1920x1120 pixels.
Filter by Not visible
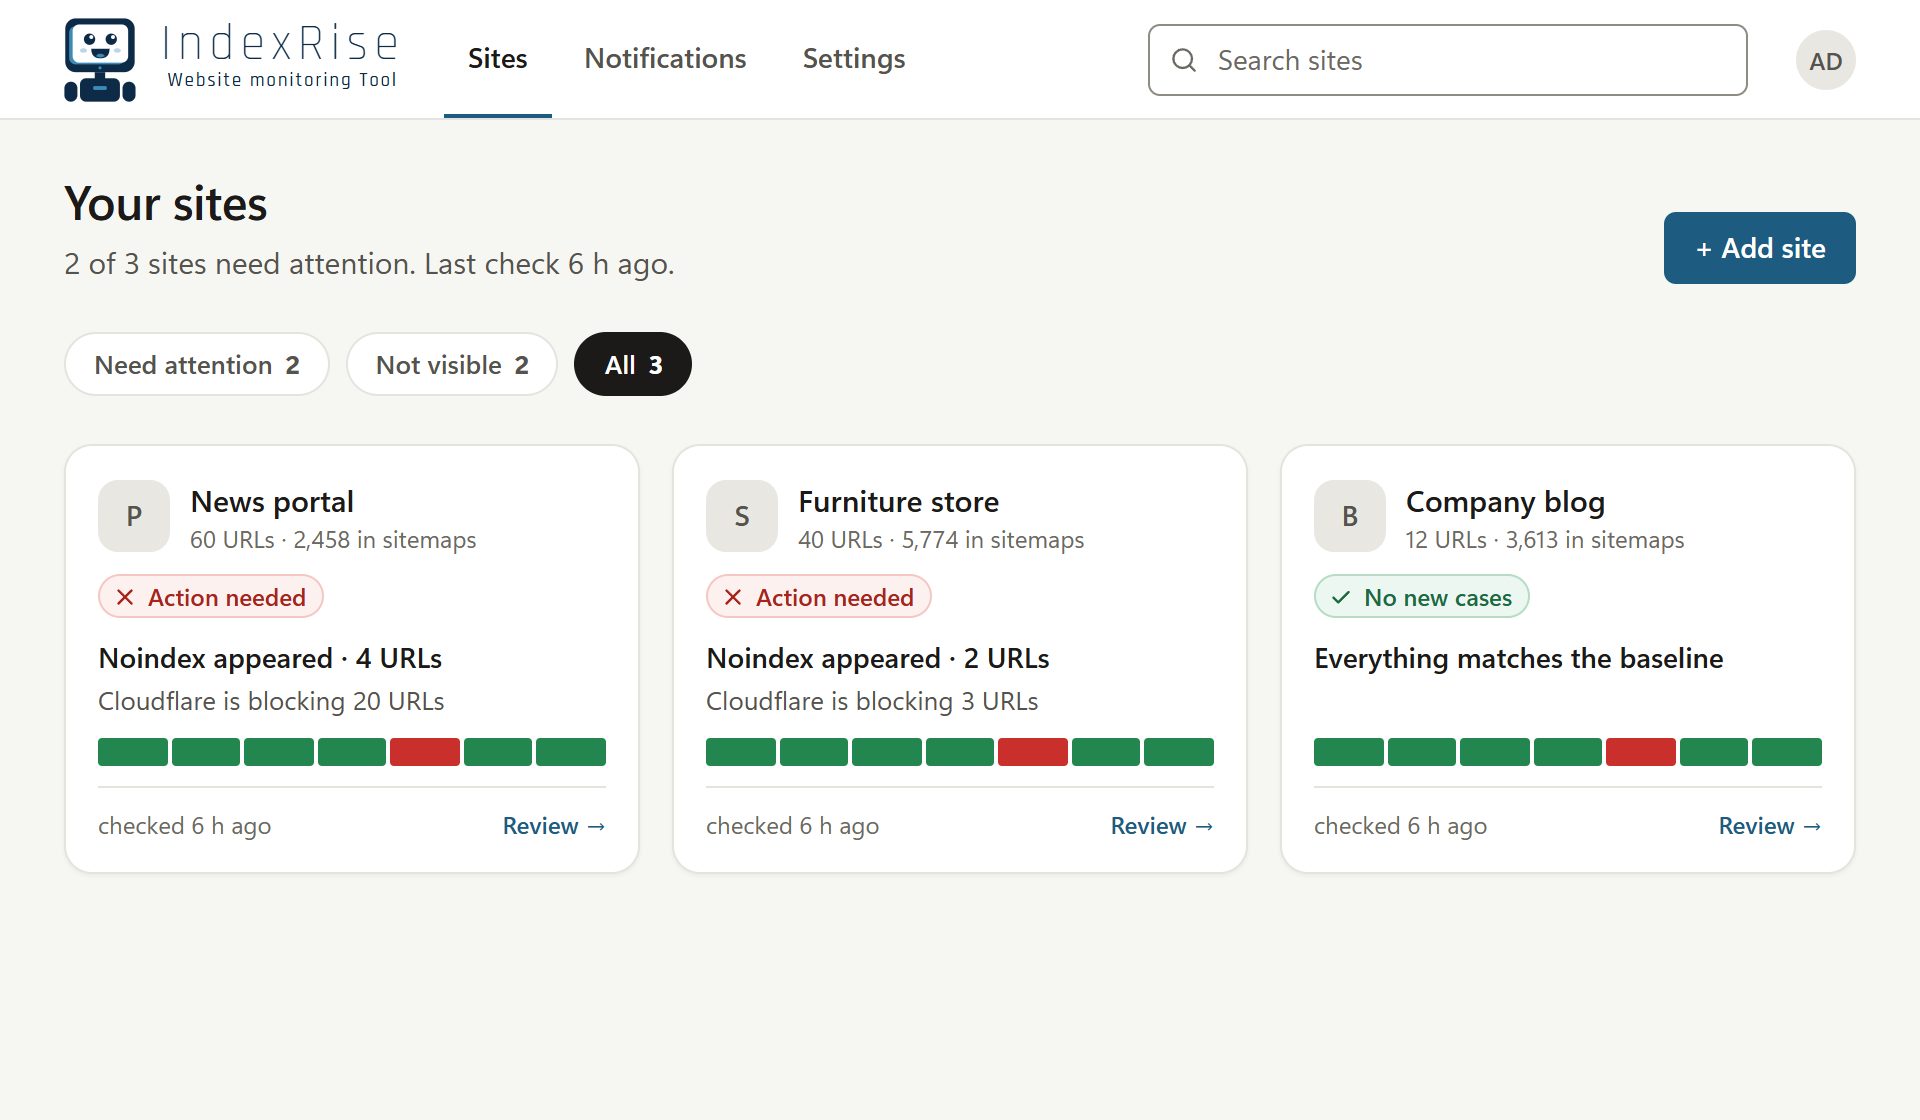(x=452, y=364)
